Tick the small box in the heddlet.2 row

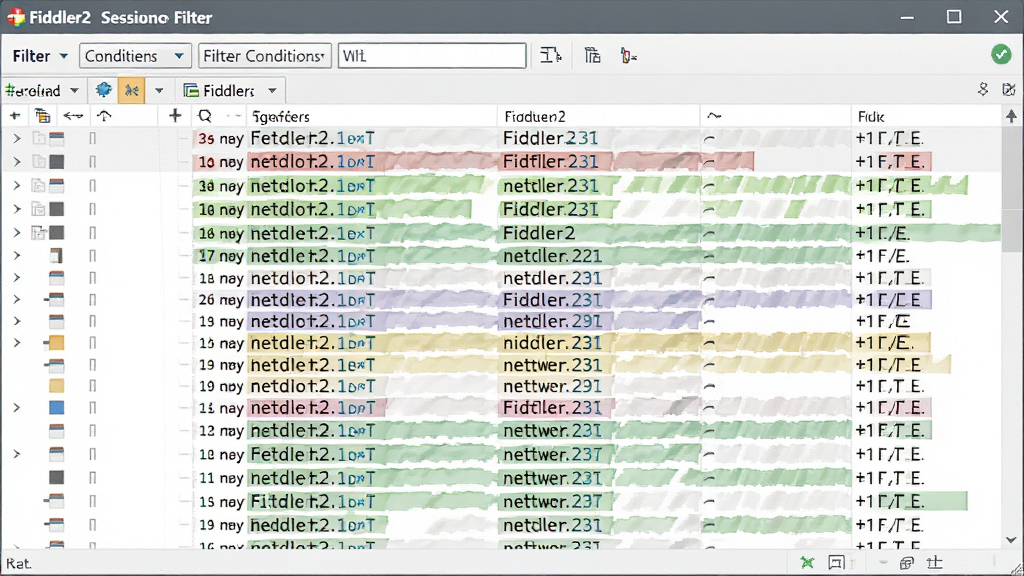(92, 525)
